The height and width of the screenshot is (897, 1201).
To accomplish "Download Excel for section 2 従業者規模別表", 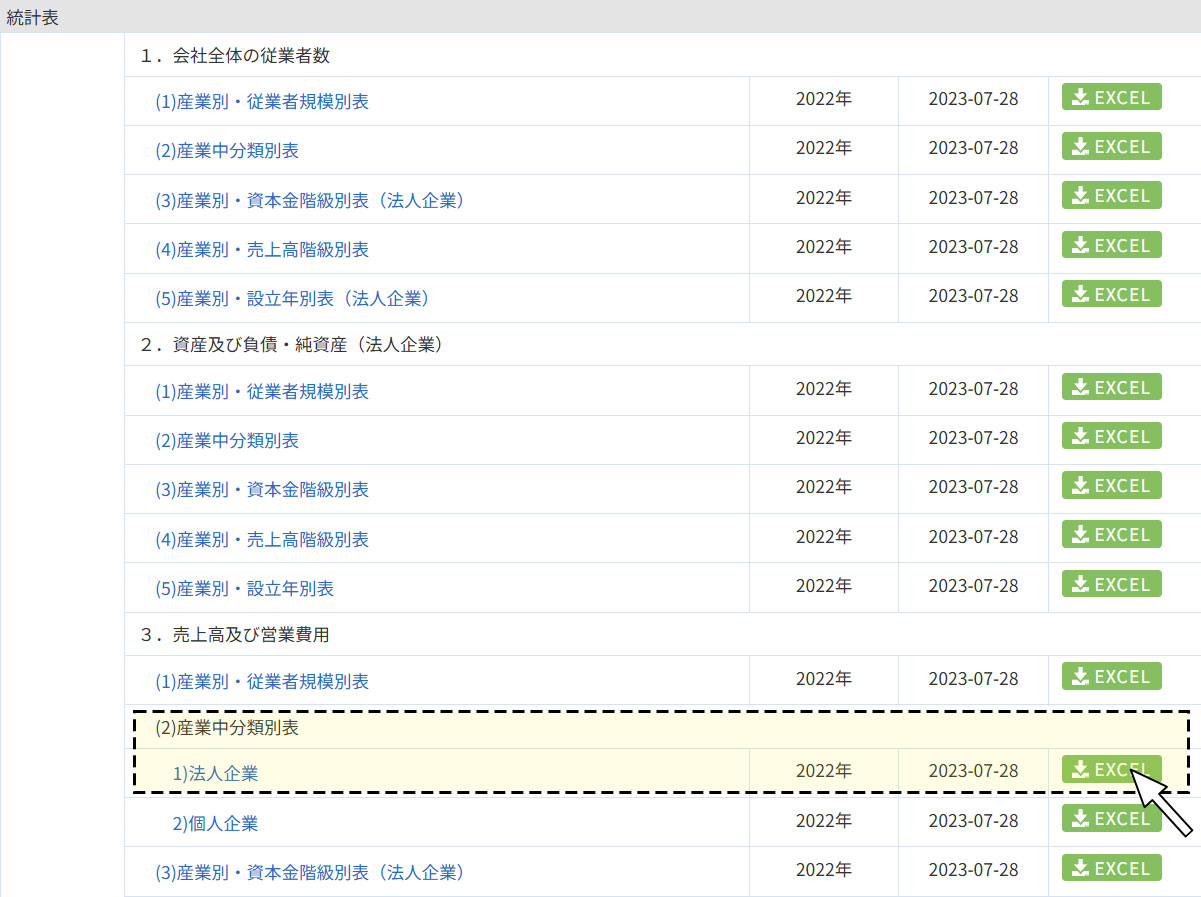I will click(1111, 388).
